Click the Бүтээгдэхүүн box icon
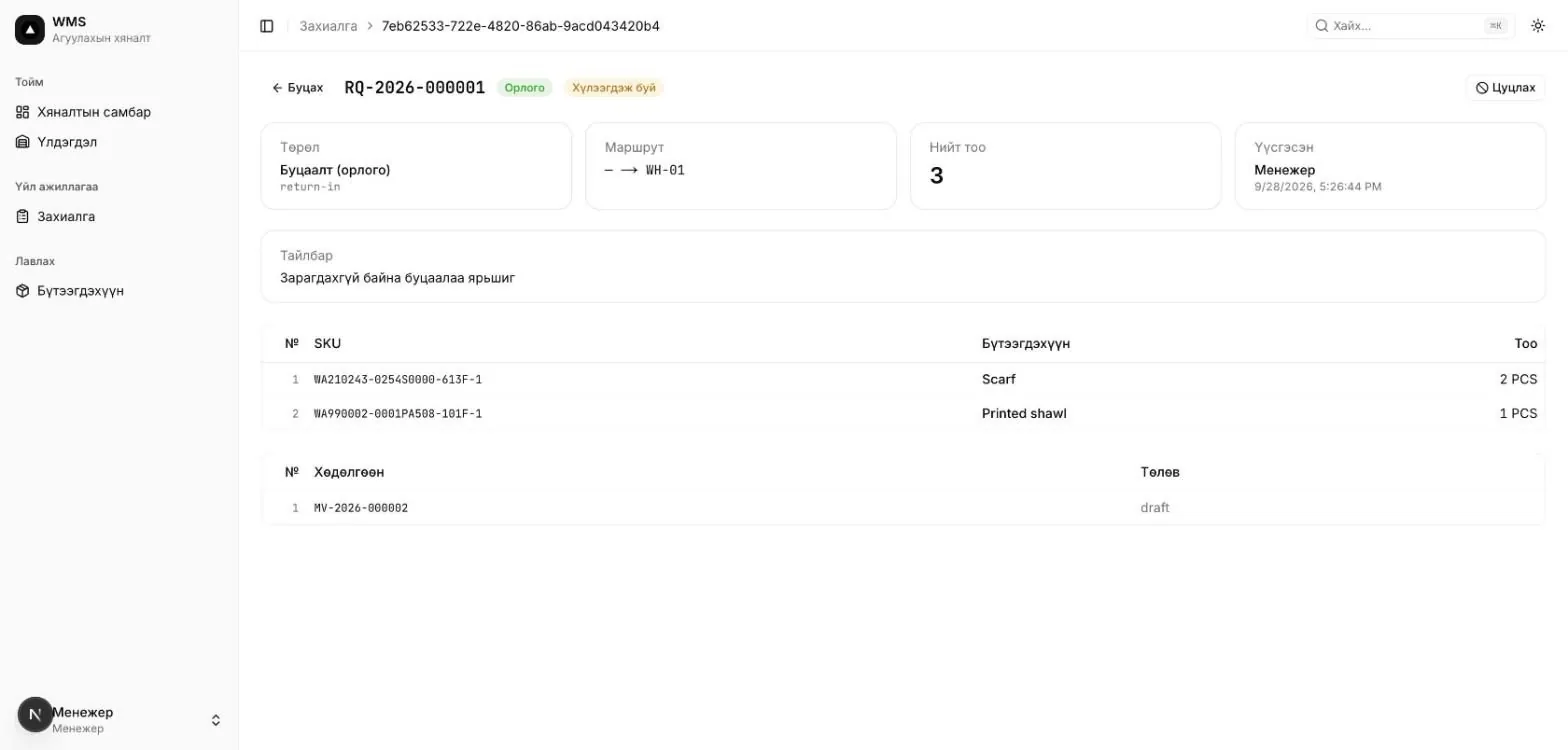Image resolution: width=1568 pixels, height=750 pixels. 23,291
